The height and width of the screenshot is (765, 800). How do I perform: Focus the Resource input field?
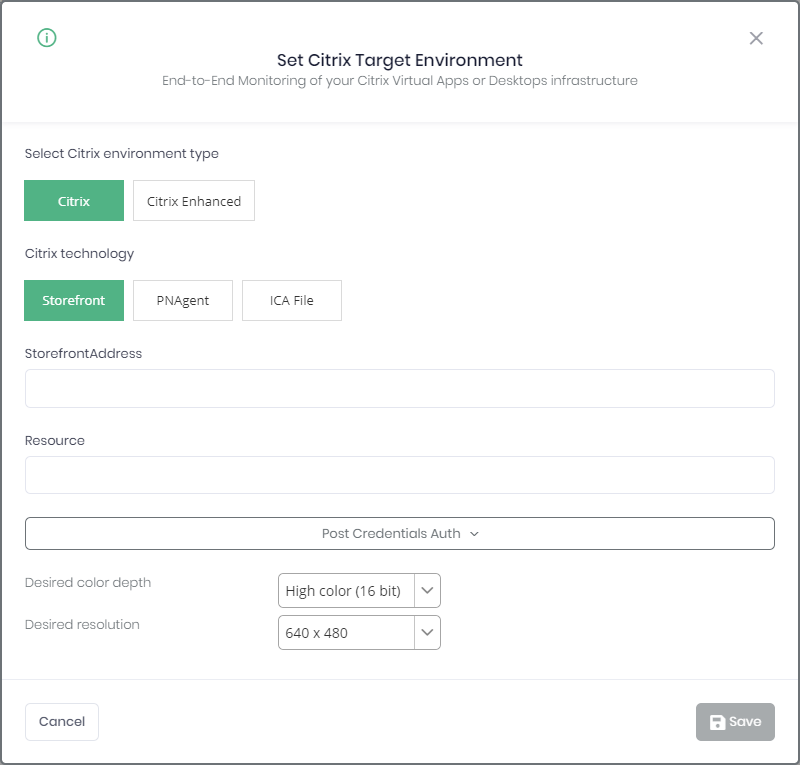tap(399, 475)
